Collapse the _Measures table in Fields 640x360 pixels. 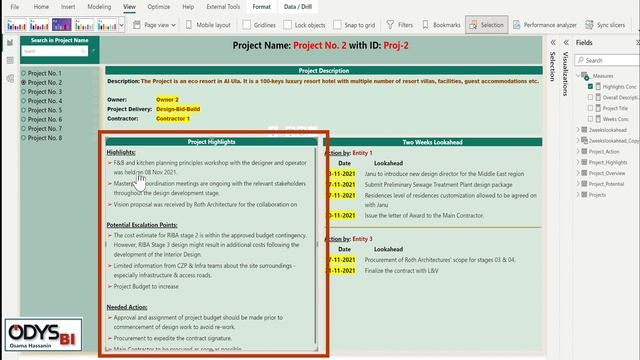tap(578, 76)
